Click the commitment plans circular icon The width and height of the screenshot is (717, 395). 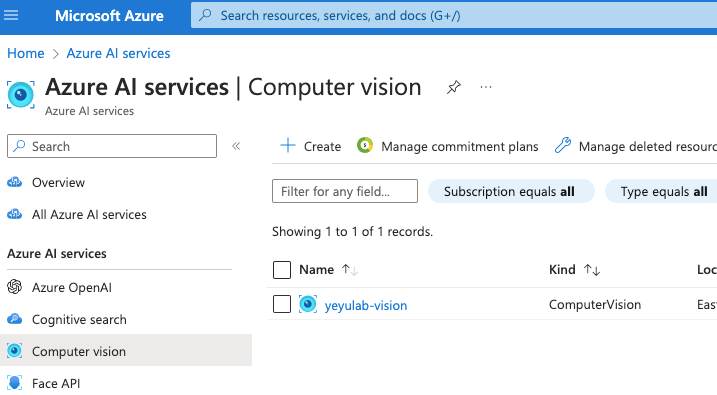point(365,145)
